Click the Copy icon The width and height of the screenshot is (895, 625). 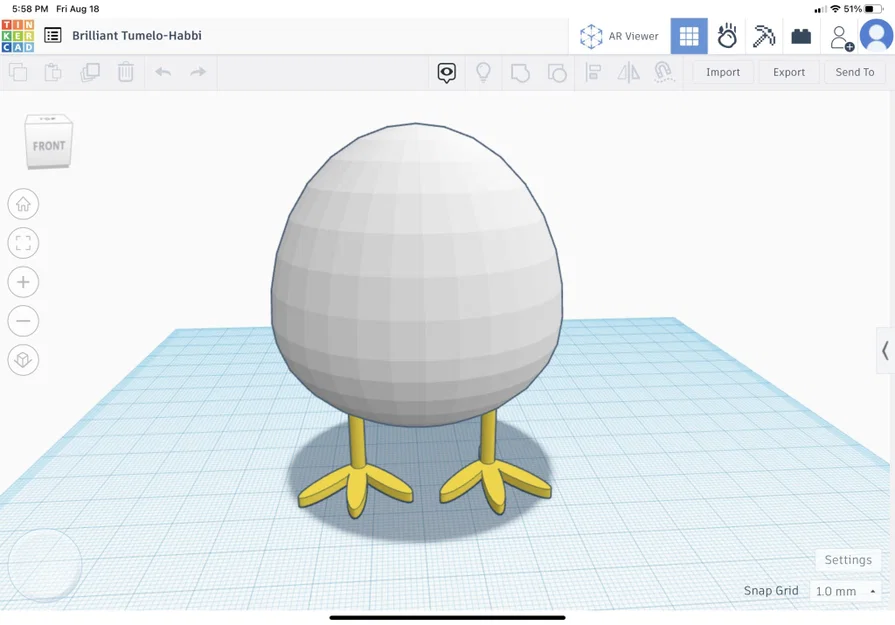pos(18,72)
